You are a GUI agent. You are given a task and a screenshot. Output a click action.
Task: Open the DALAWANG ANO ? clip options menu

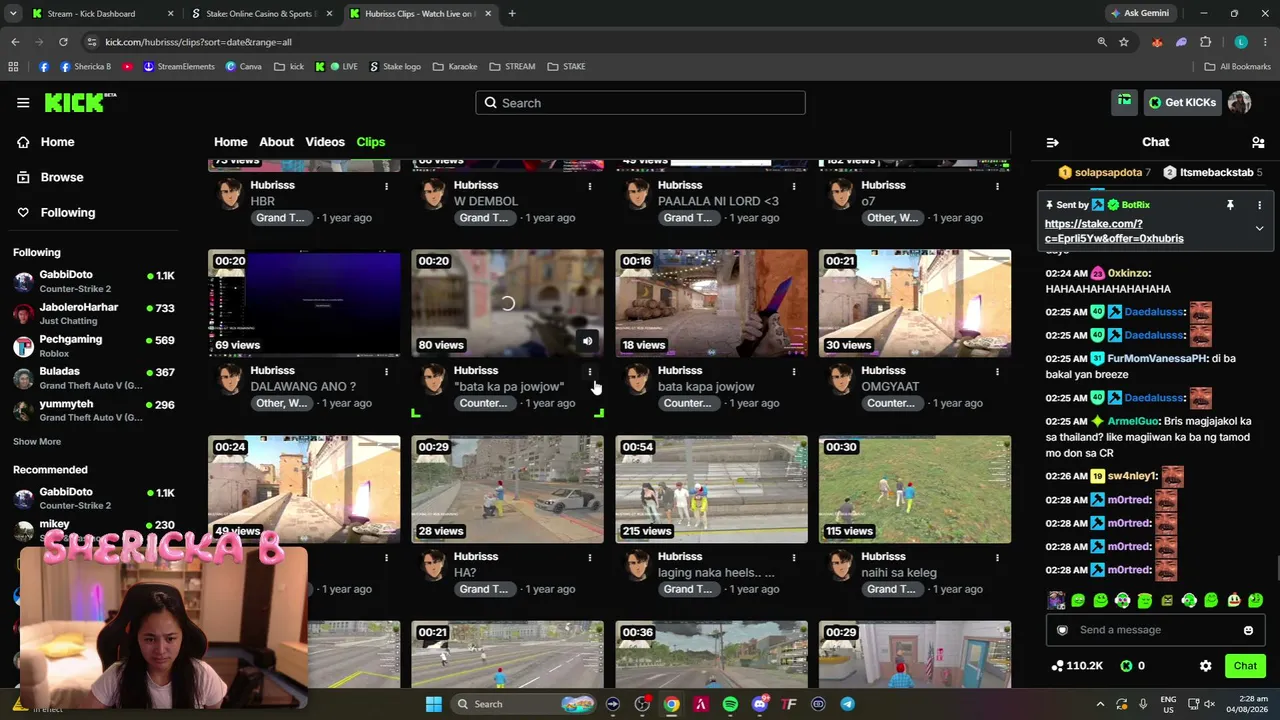(x=386, y=372)
